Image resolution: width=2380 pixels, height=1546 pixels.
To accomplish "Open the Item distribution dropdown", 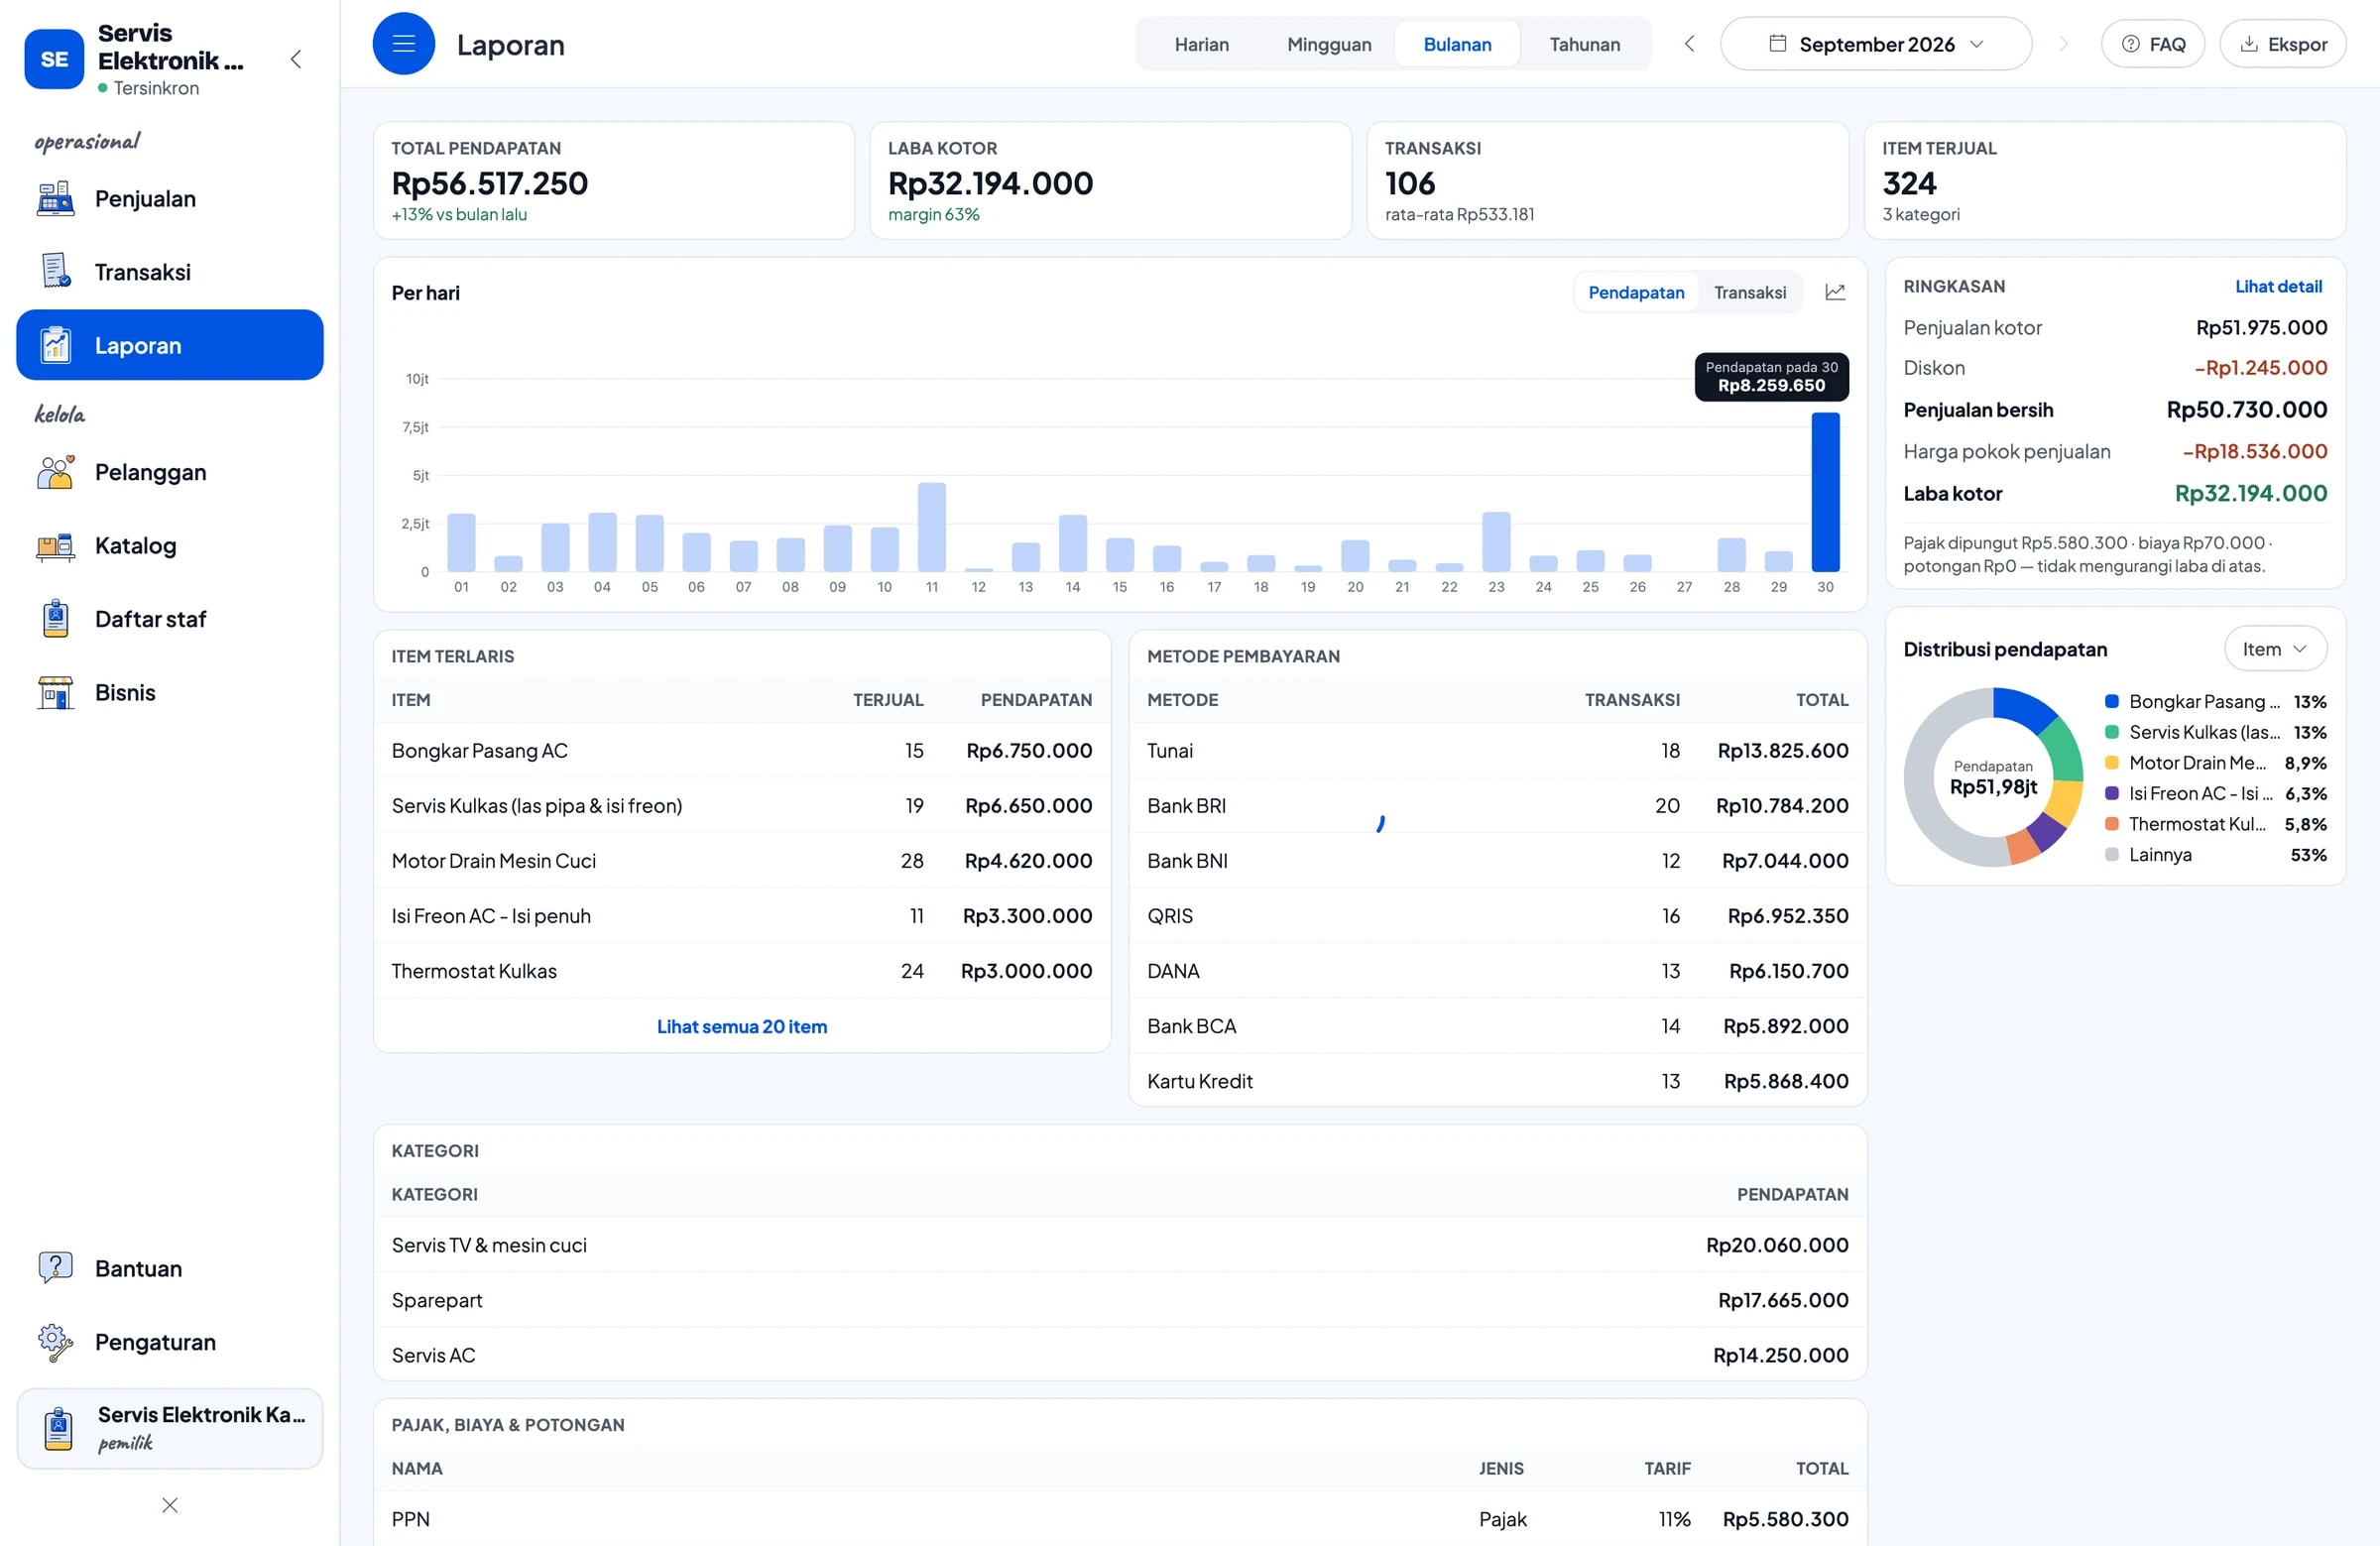I will click(x=2274, y=649).
